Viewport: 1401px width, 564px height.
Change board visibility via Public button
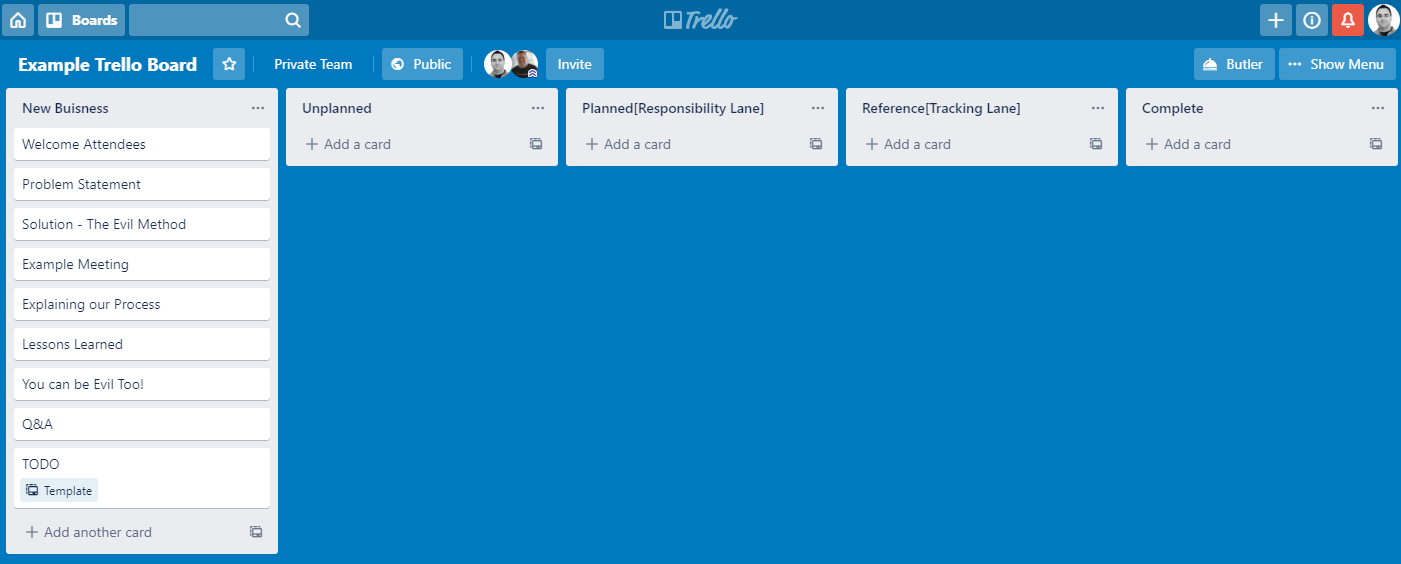click(422, 64)
